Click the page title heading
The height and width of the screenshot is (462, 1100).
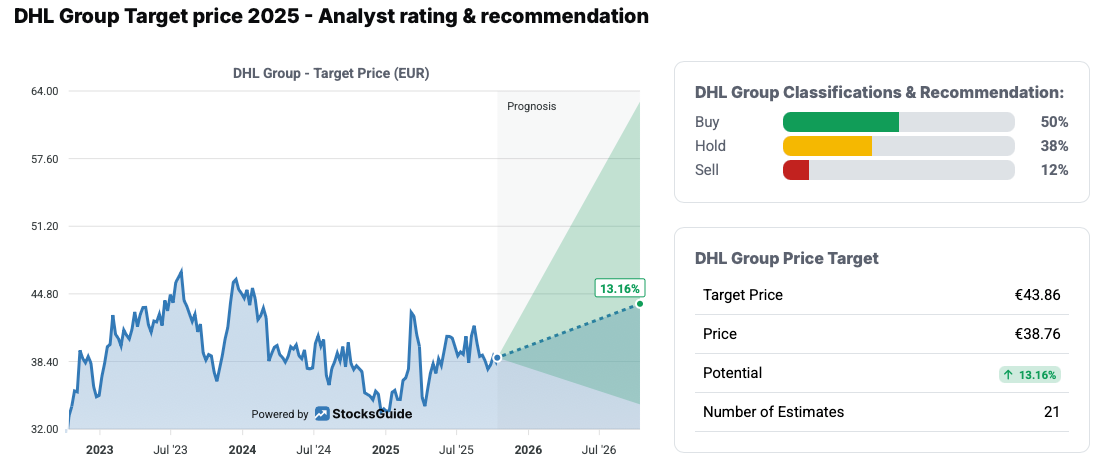pyautogui.click(x=331, y=17)
